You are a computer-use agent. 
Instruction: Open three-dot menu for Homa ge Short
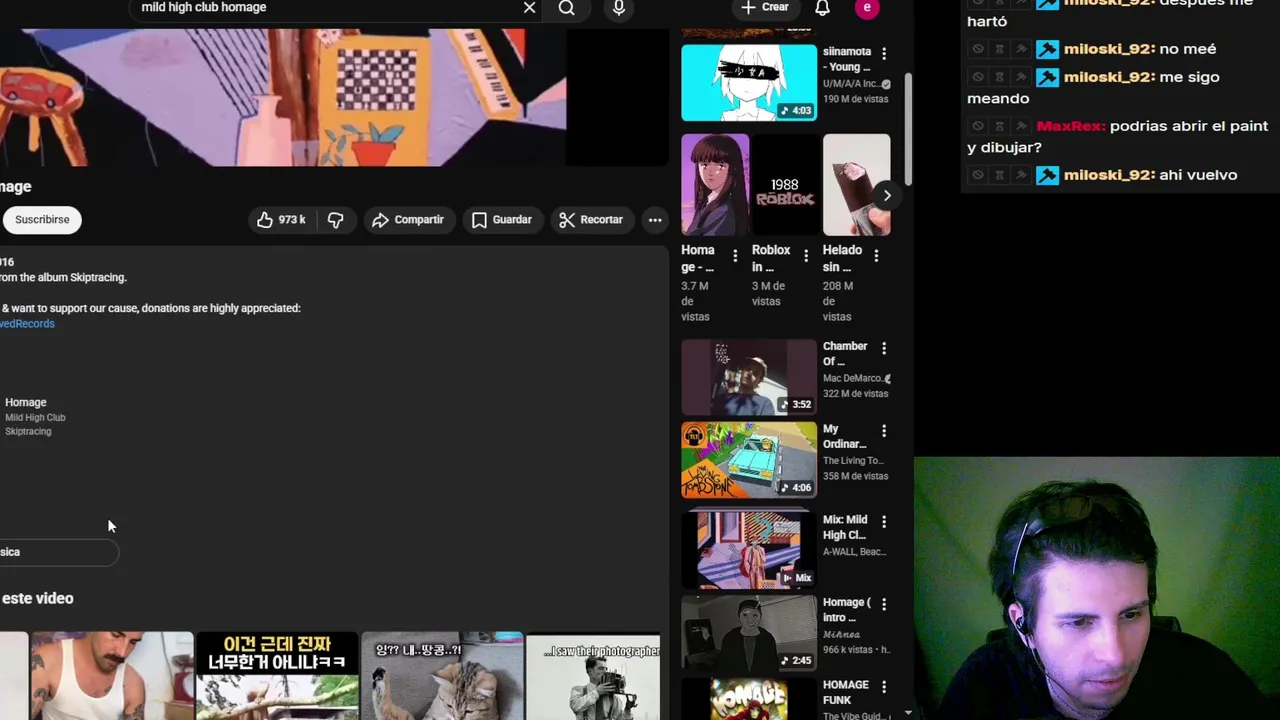click(735, 256)
